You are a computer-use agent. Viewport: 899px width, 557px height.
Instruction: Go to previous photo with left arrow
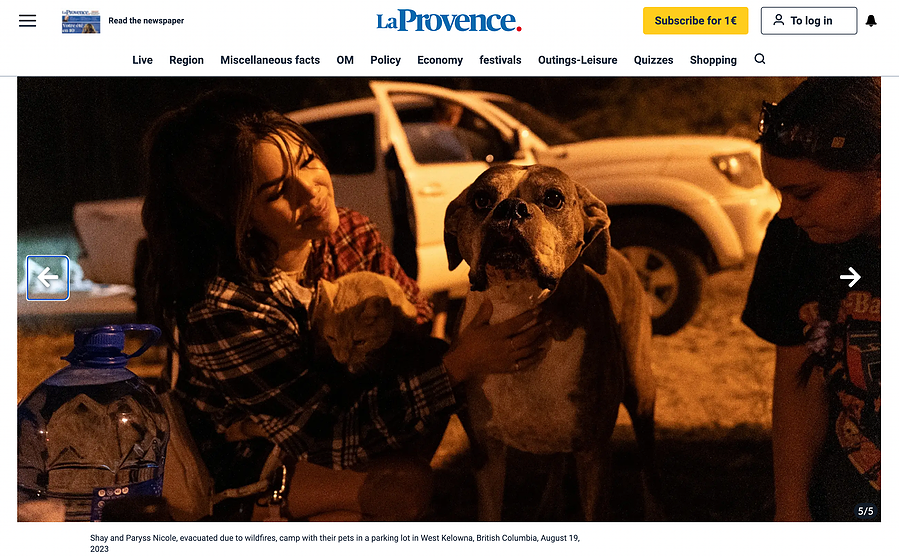point(48,278)
